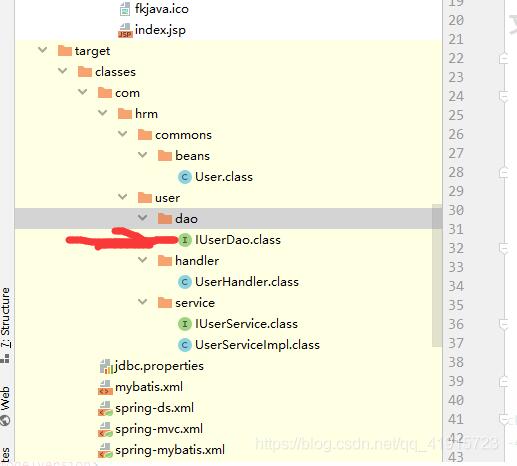Image resolution: width=517 pixels, height=466 pixels.
Task: Click the commons folder icon
Action: (145, 135)
